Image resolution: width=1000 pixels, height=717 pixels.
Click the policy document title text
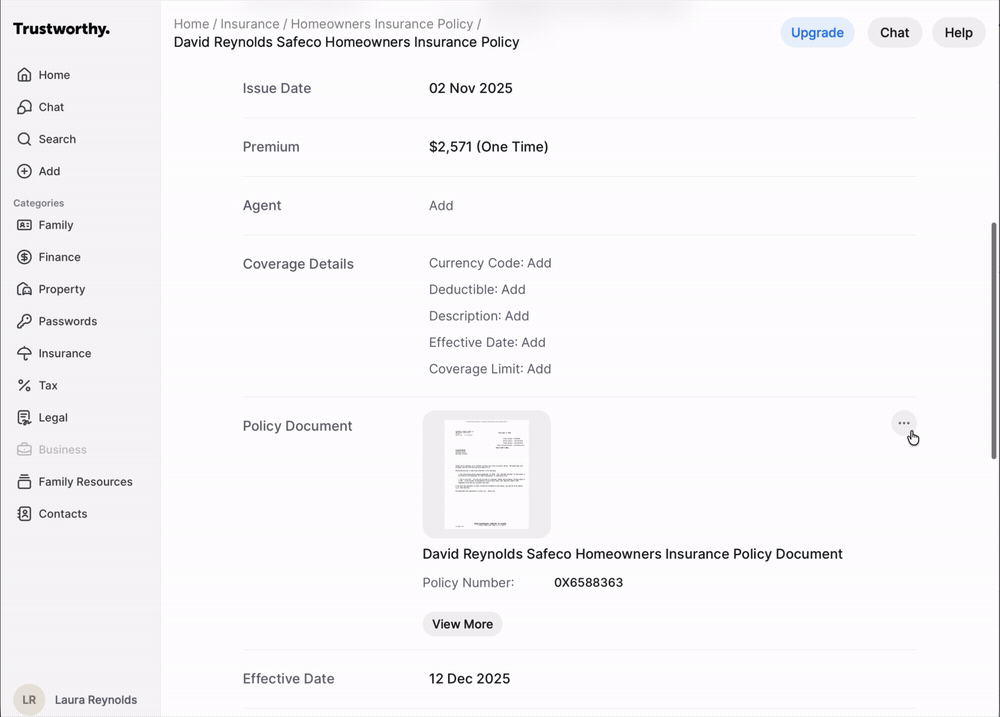(633, 554)
